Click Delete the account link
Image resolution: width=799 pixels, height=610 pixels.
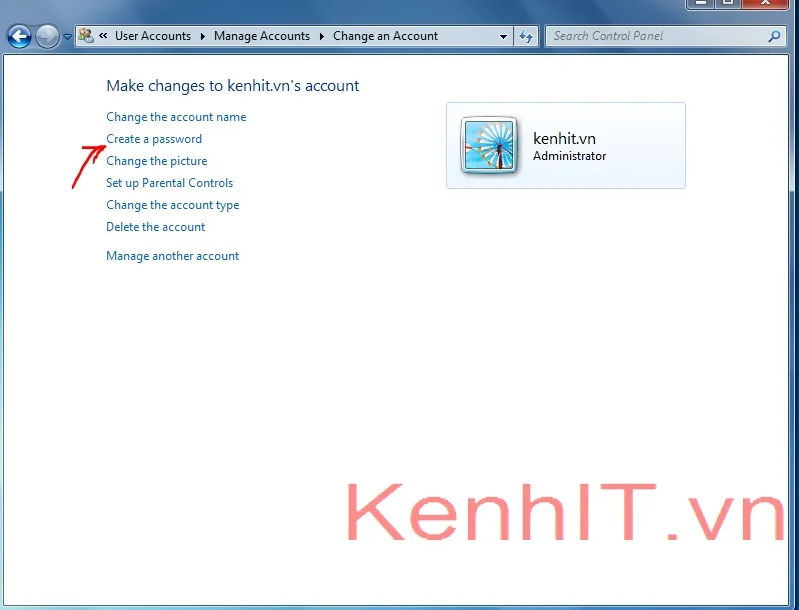156,227
